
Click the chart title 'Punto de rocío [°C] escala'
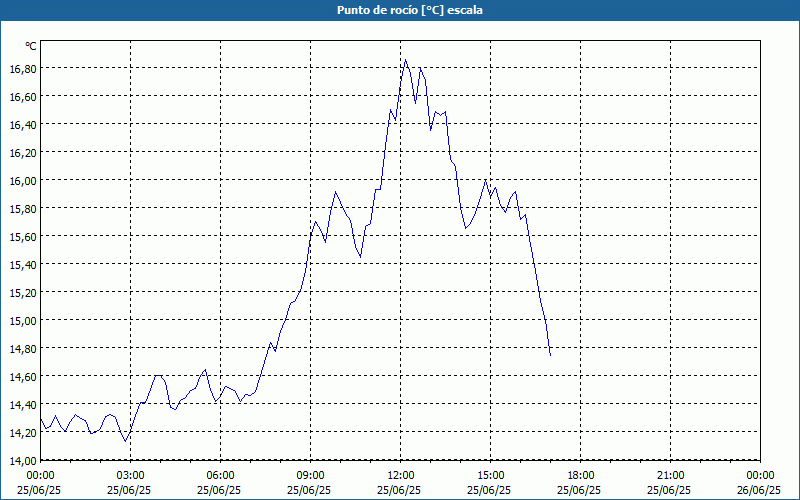click(410, 10)
